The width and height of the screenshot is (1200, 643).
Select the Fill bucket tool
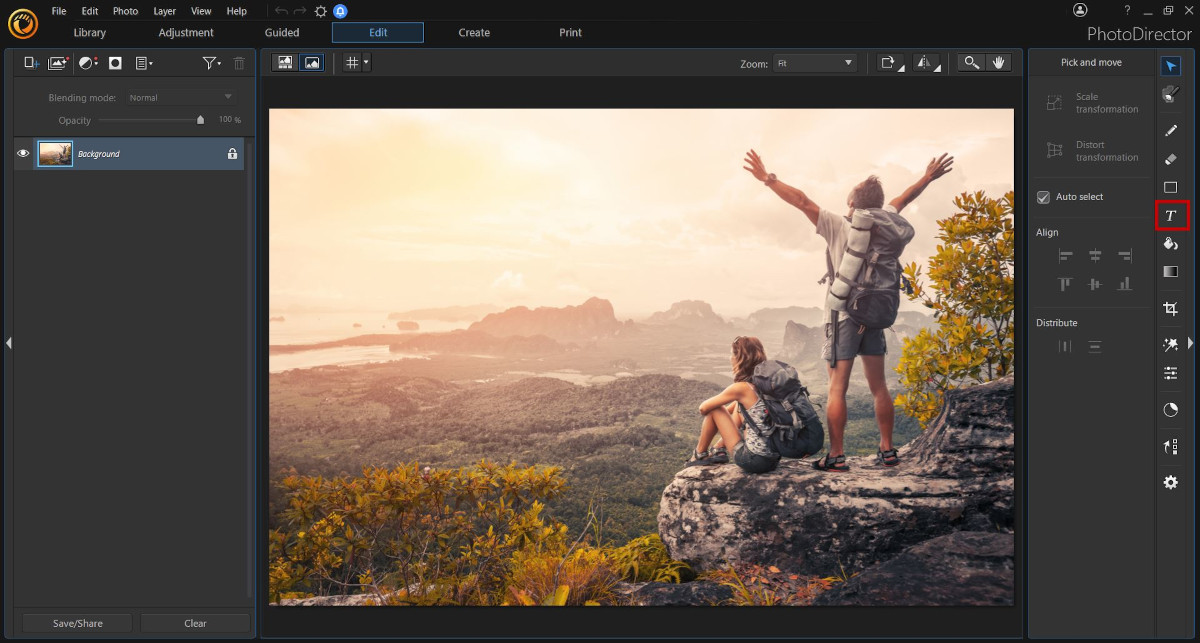point(1171,244)
